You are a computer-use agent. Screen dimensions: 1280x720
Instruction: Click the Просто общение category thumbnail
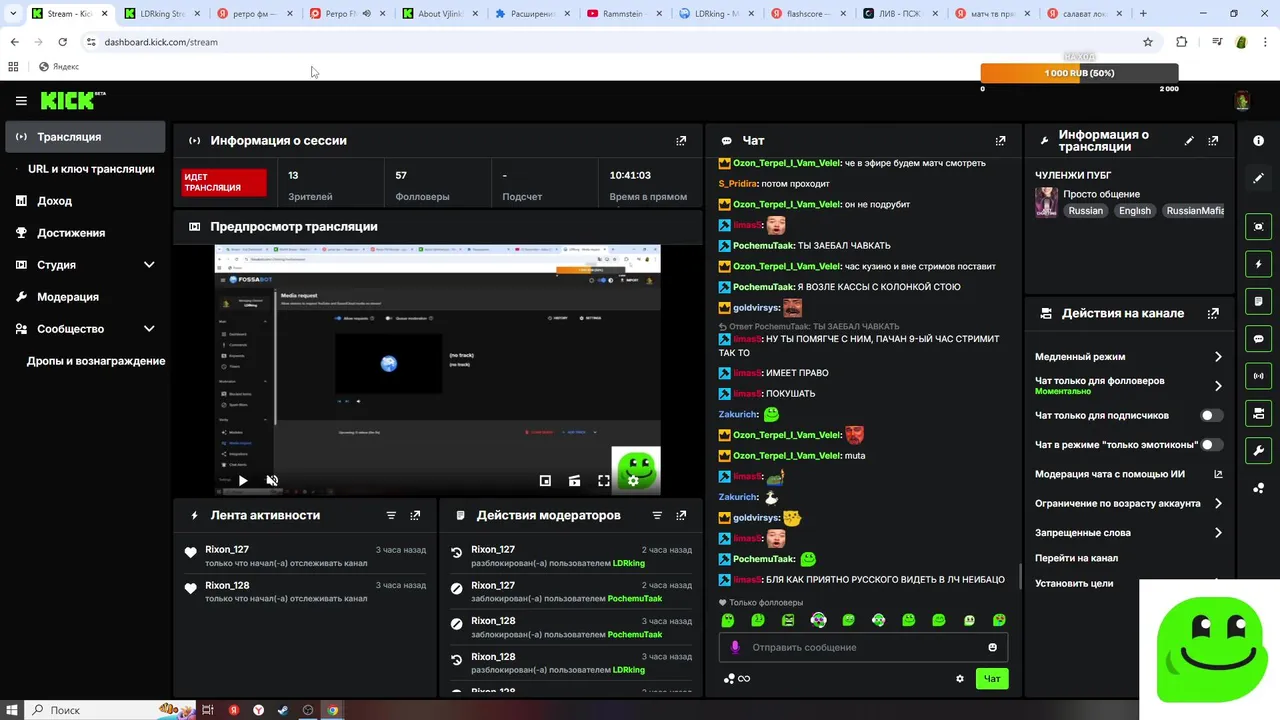[1046, 201]
